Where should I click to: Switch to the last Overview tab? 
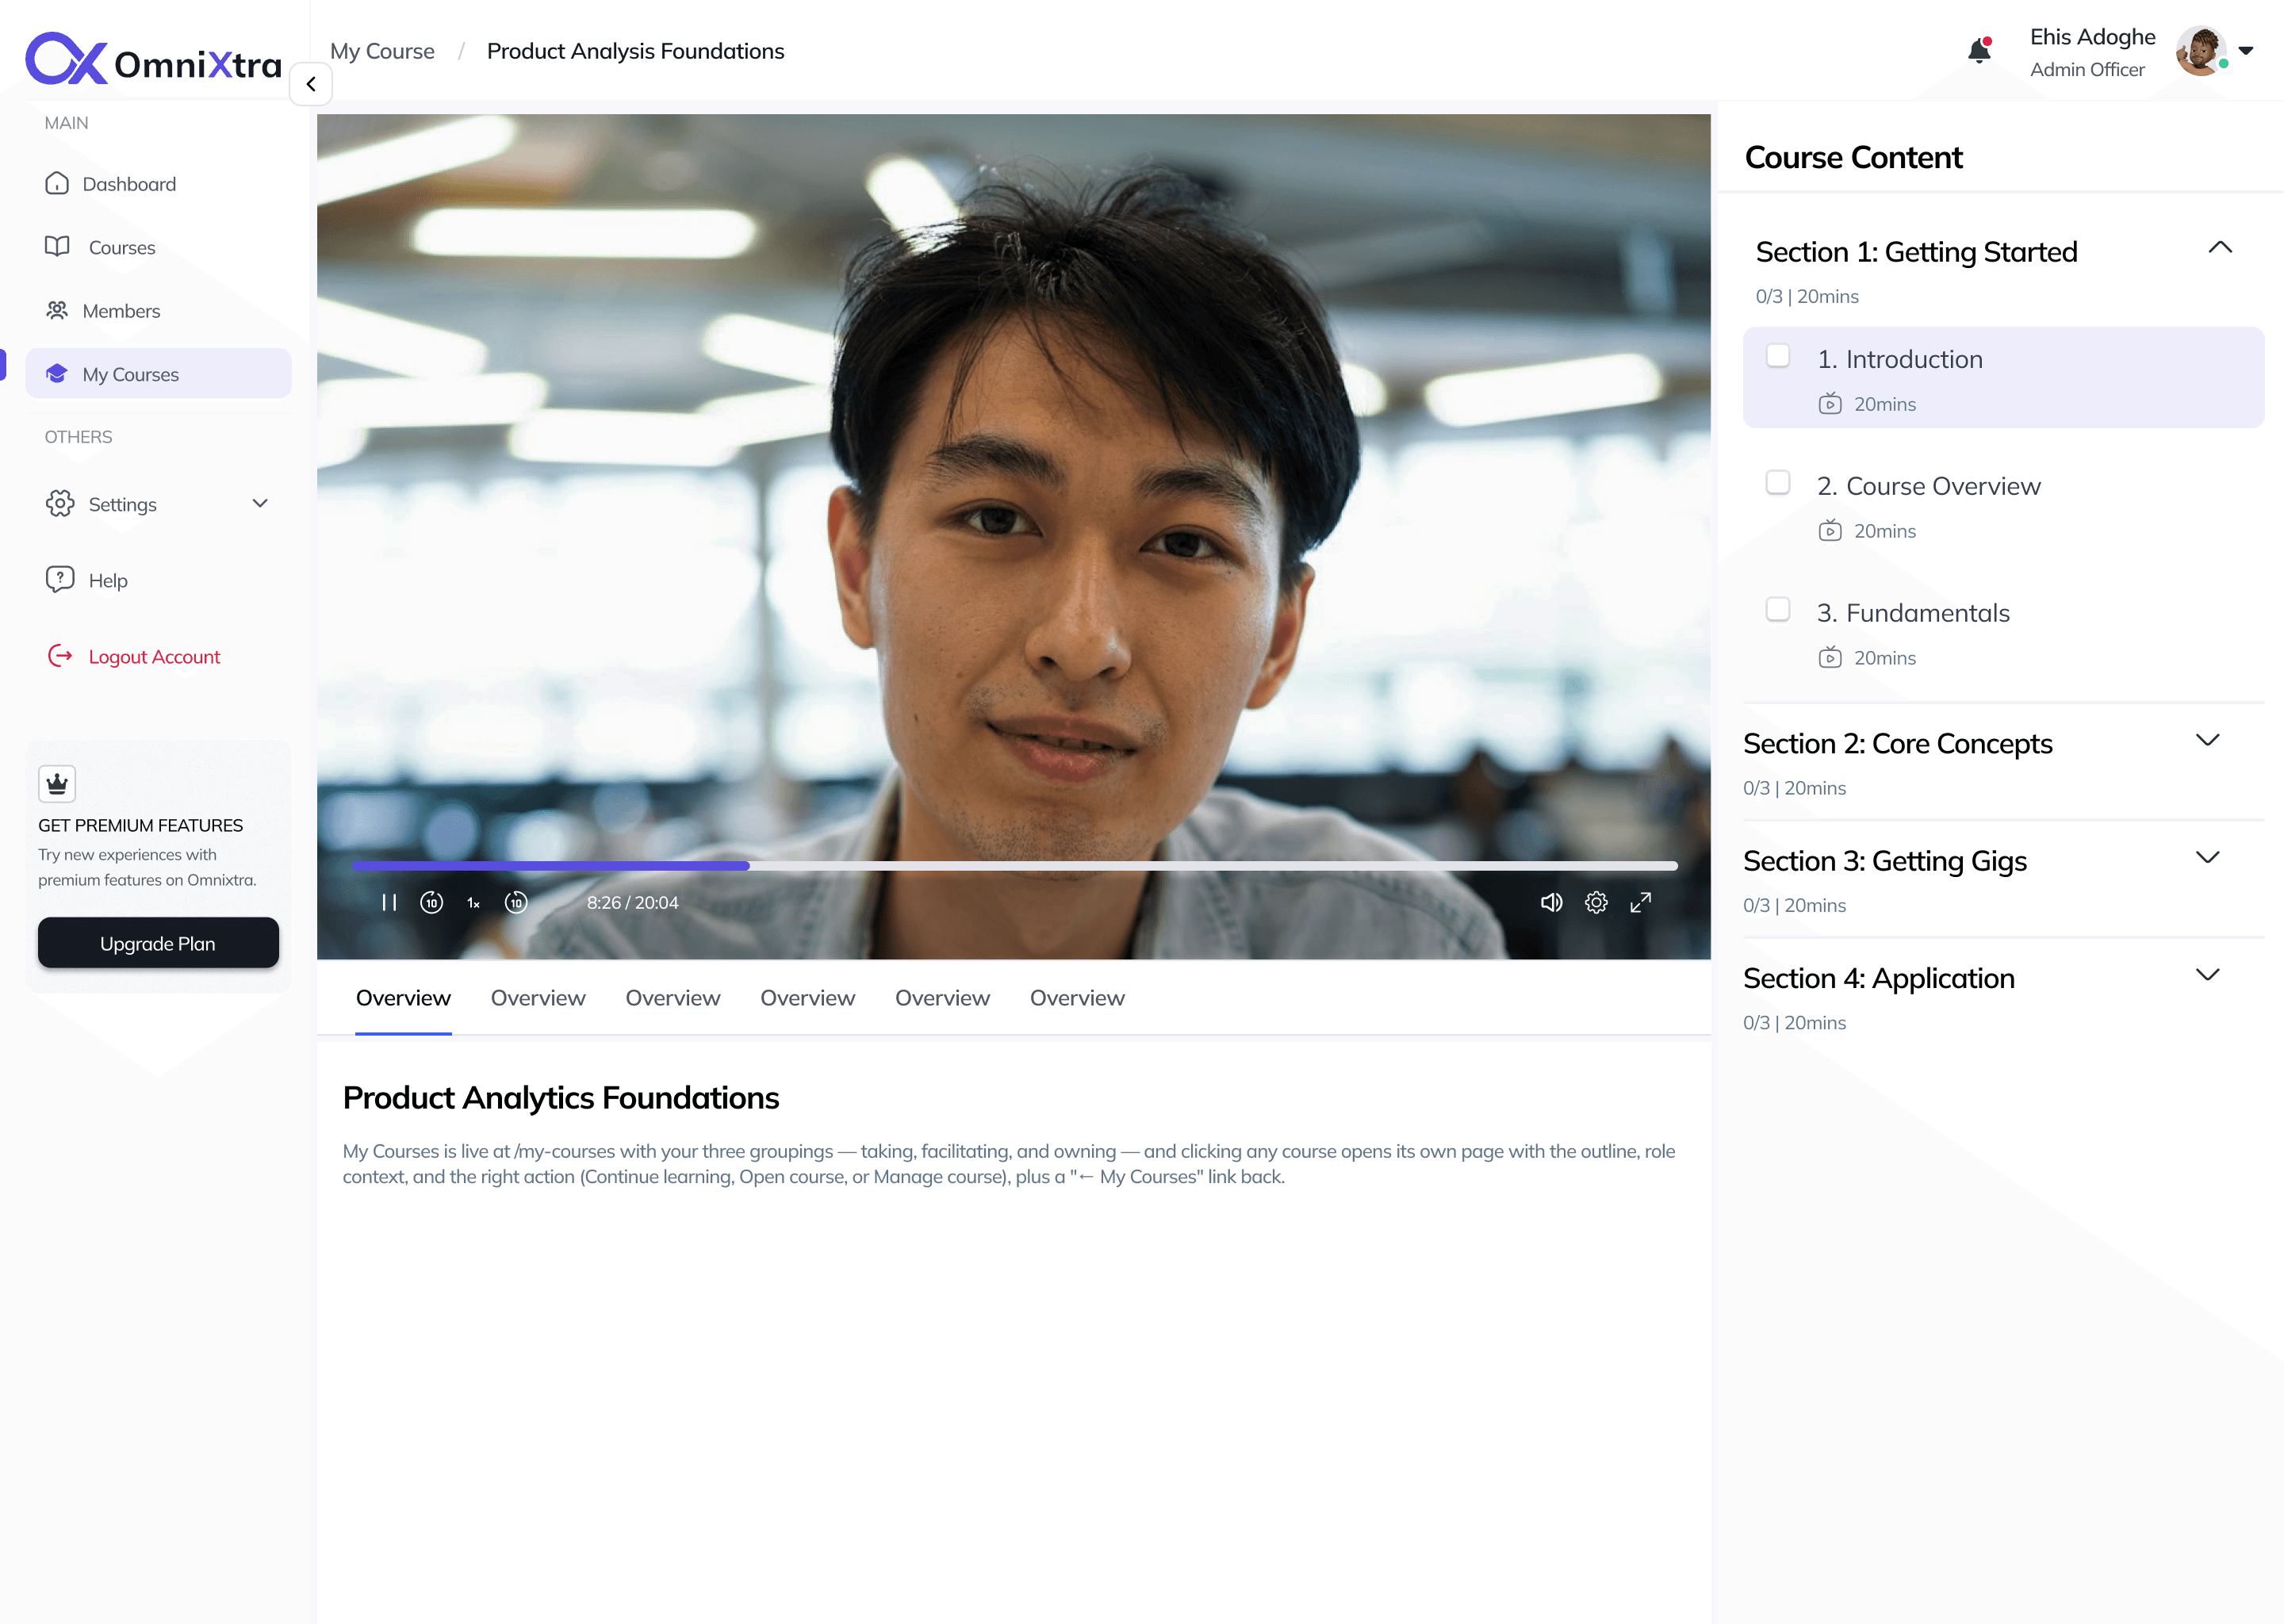click(1077, 998)
